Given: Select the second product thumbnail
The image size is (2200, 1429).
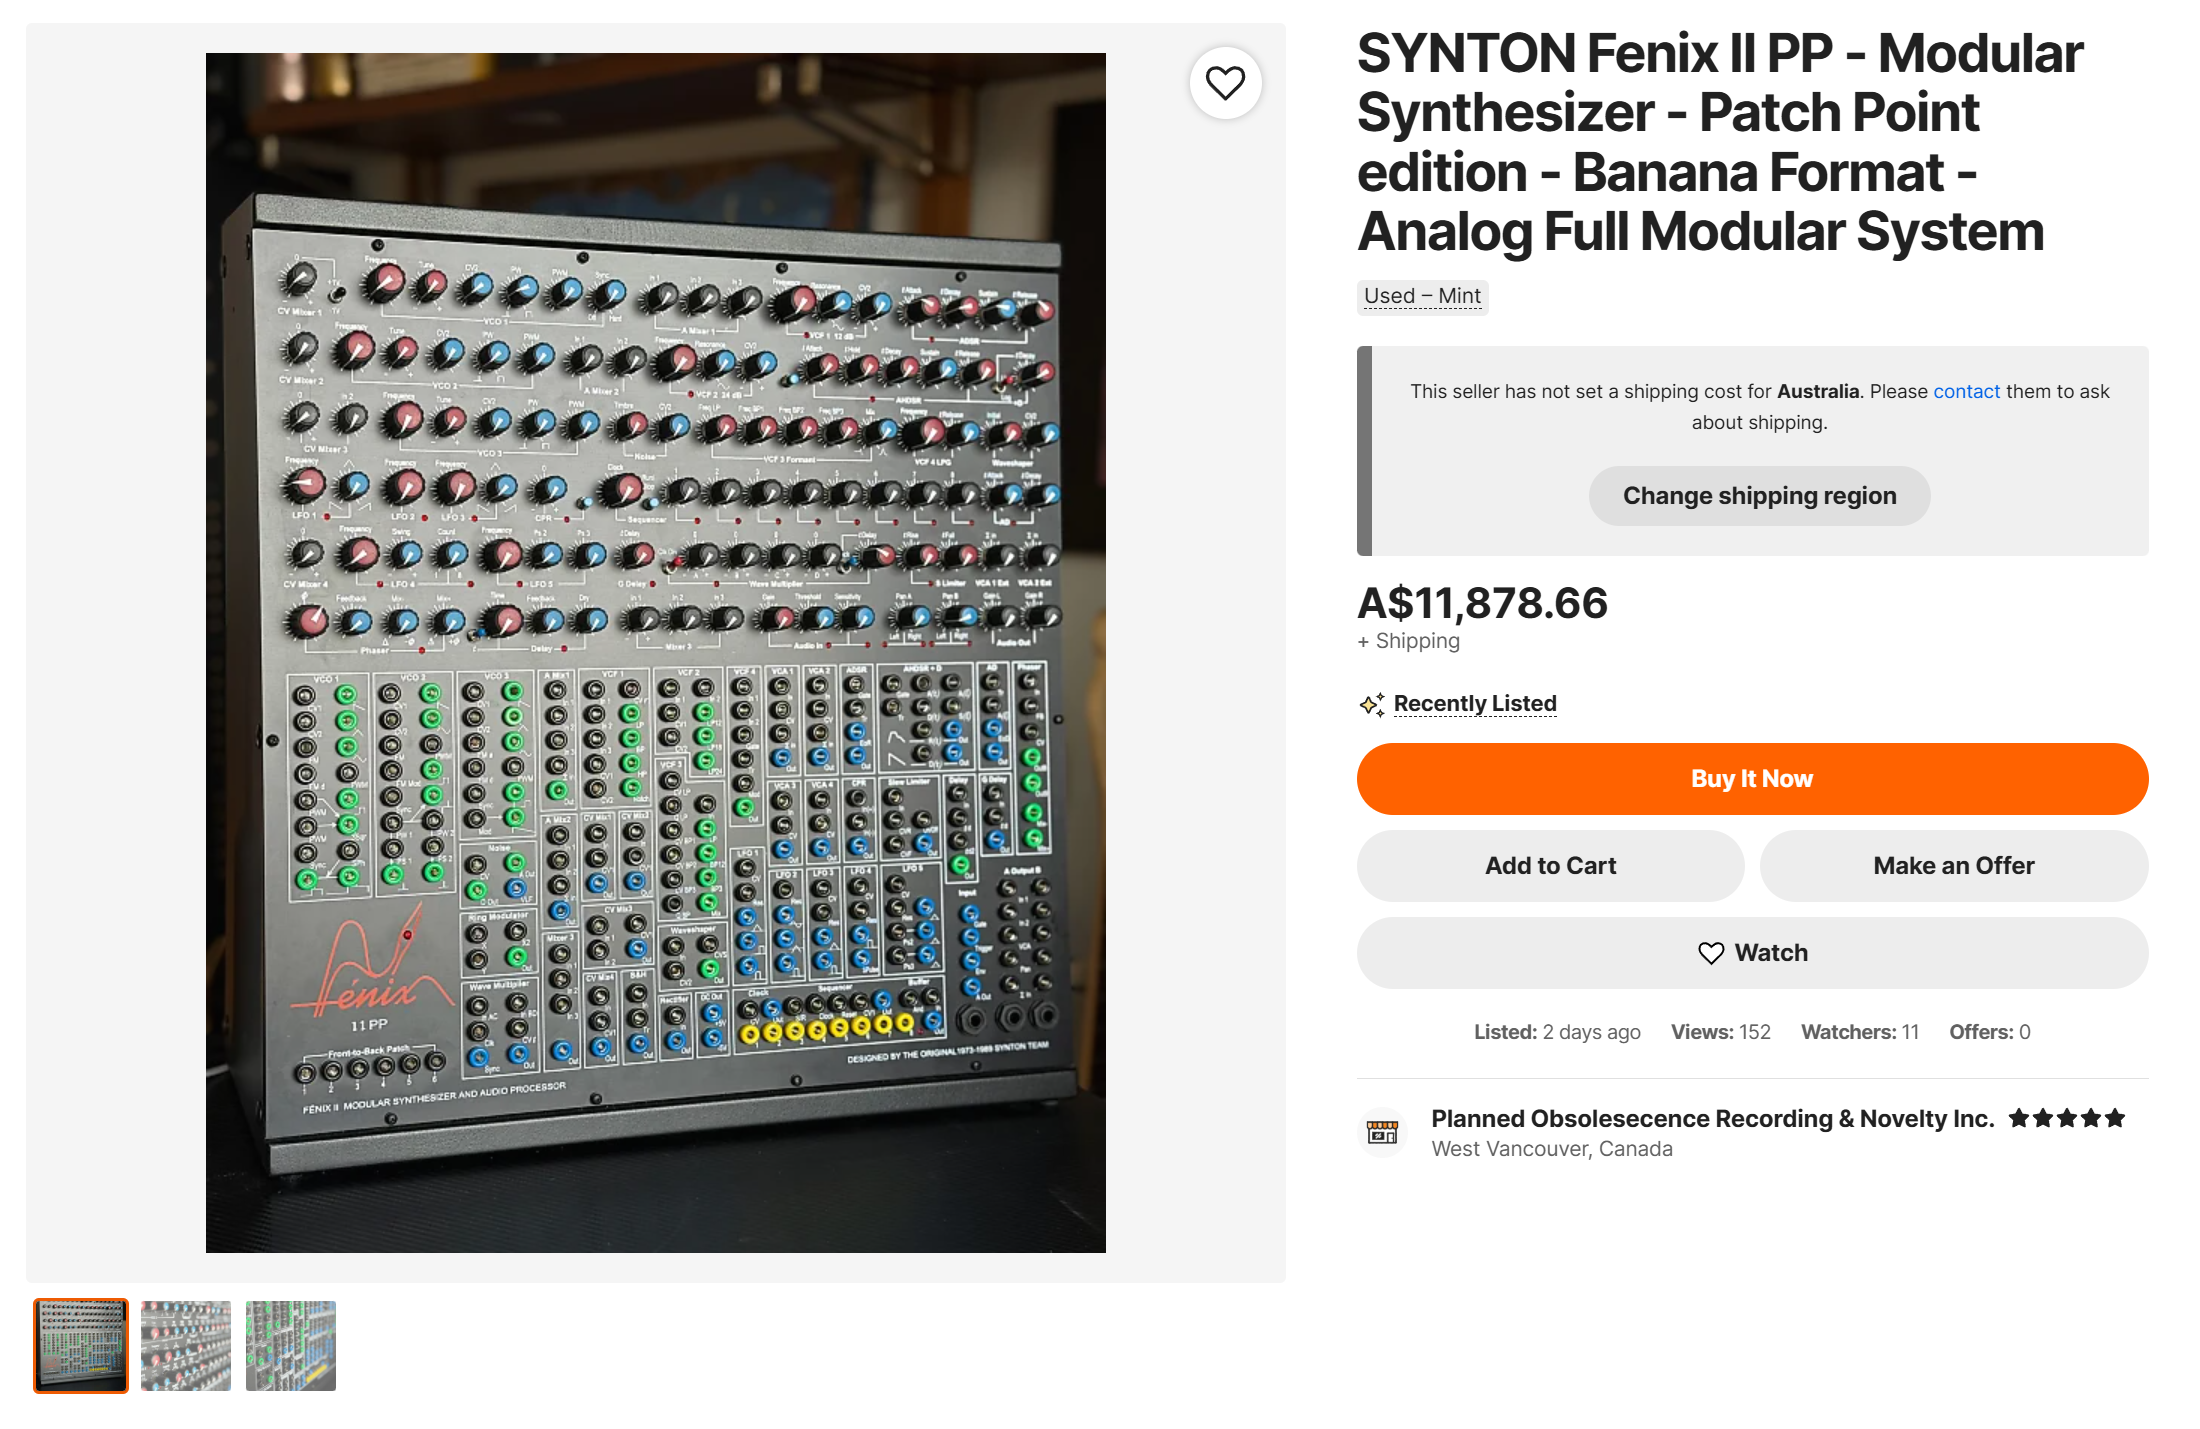Looking at the screenshot, I should pyautogui.click(x=186, y=1346).
